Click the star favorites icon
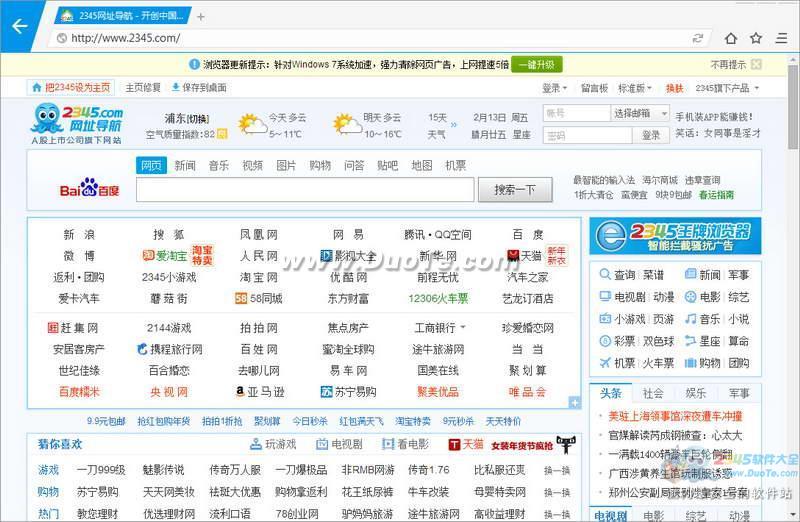 coord(756,38)
